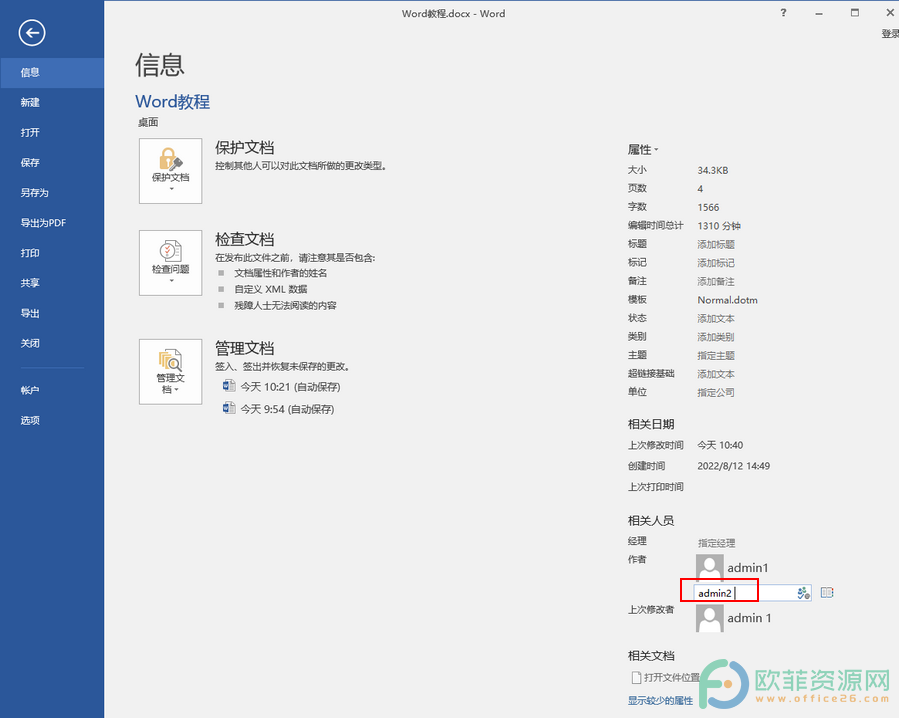Click the admin1 author avatar
Viewport: 899px width, 718px height.
(709, 567)
